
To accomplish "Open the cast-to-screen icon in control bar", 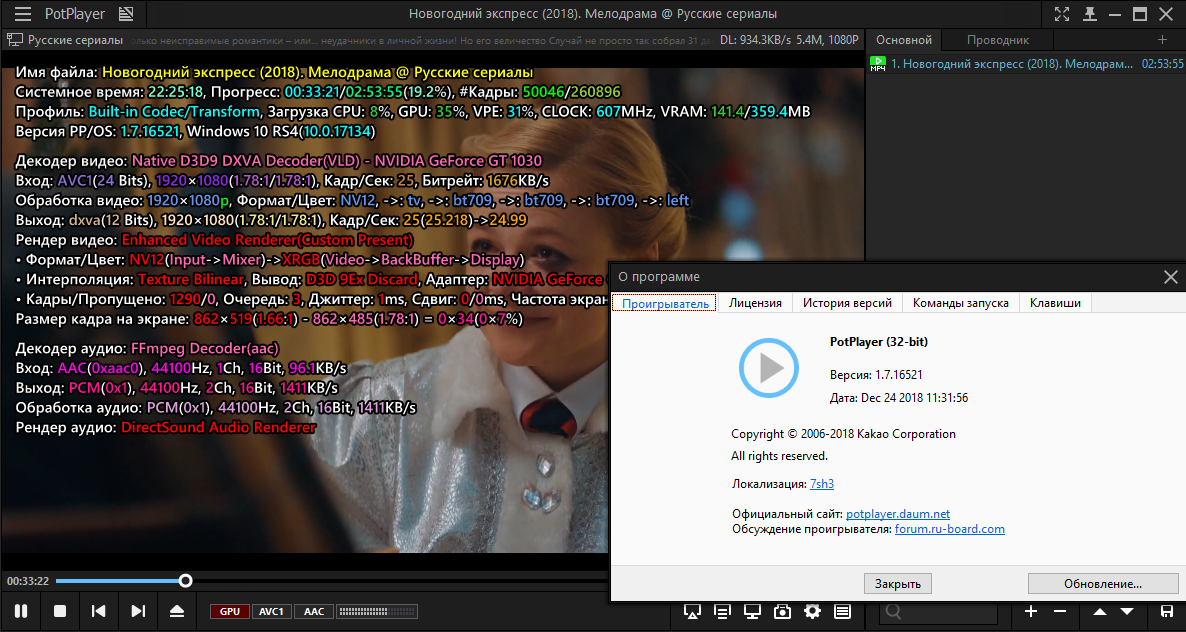I will coord(692,611).
